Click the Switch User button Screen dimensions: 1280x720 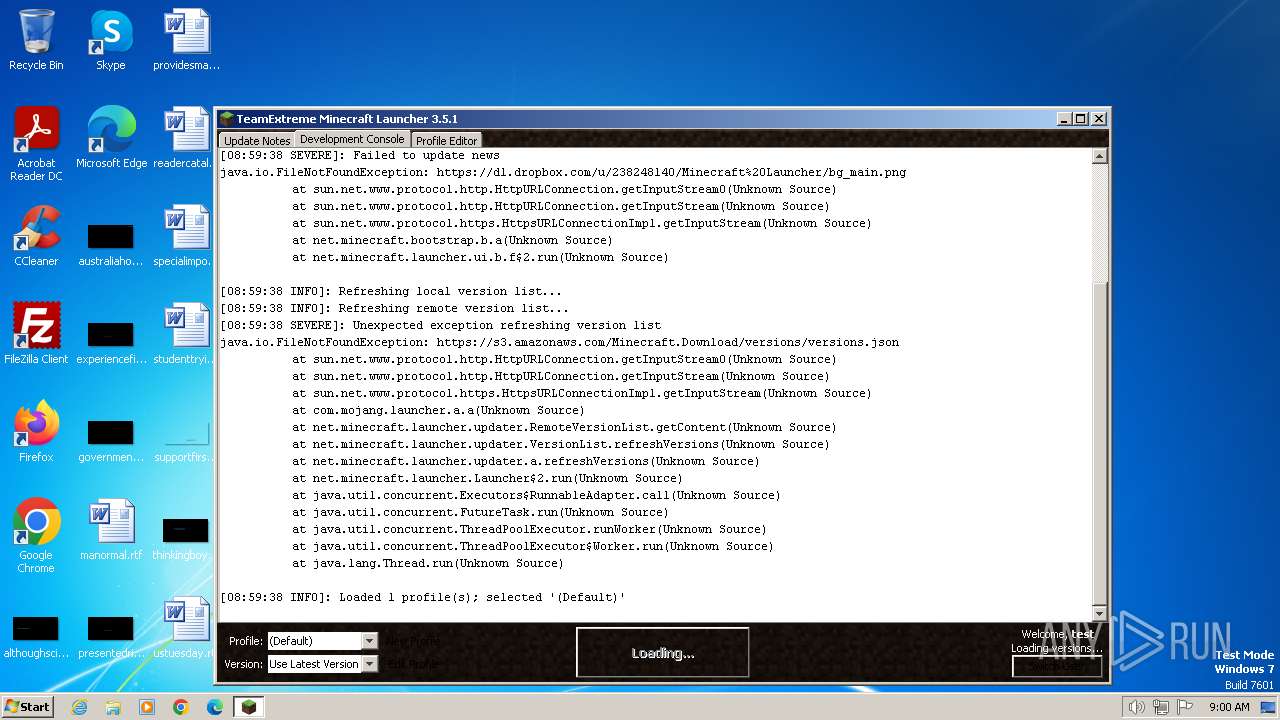[1057, 667]
